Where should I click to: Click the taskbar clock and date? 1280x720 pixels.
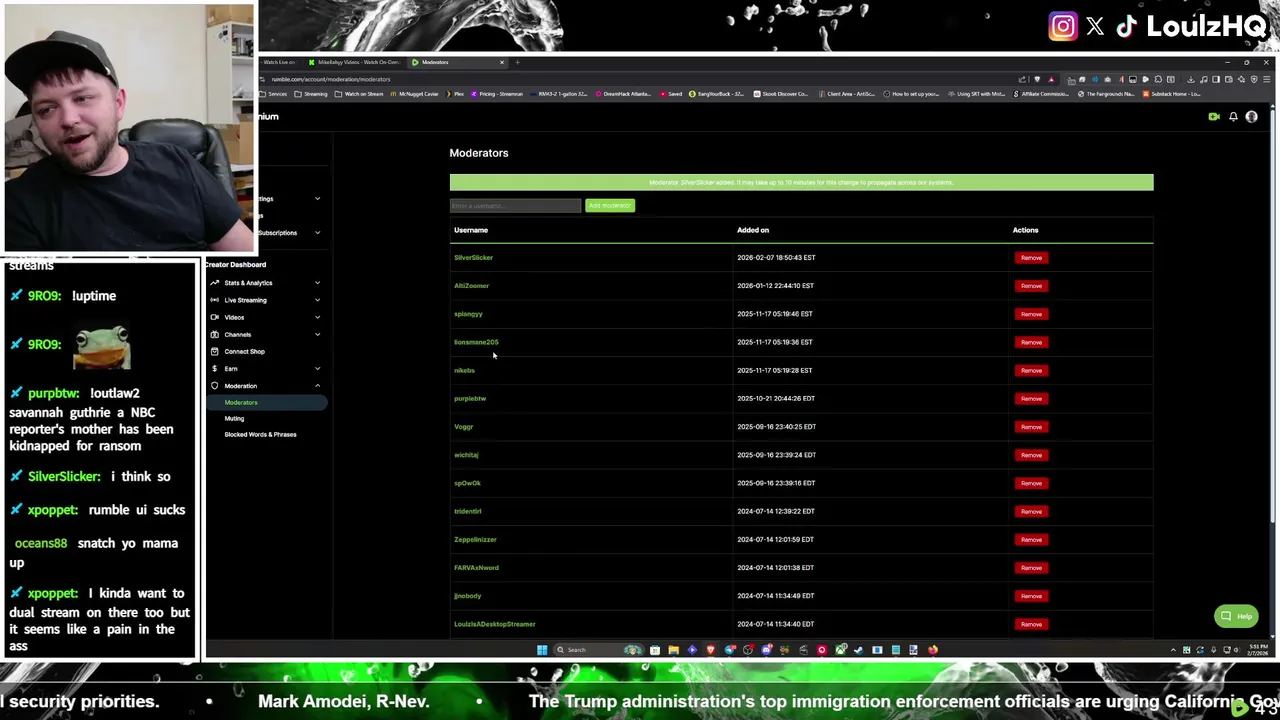tap(1259, 650)
